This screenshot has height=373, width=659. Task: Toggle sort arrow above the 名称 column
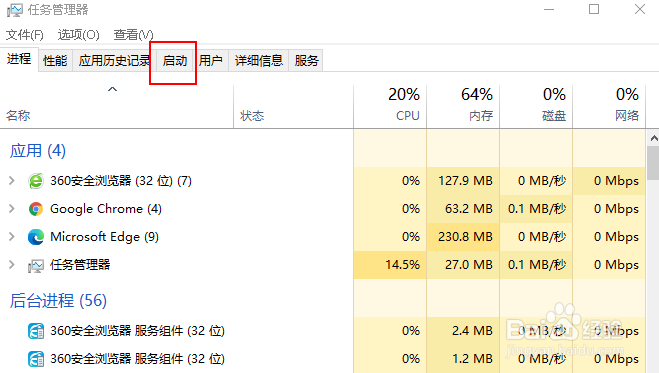pyautogui.click(x=112, y=89)
